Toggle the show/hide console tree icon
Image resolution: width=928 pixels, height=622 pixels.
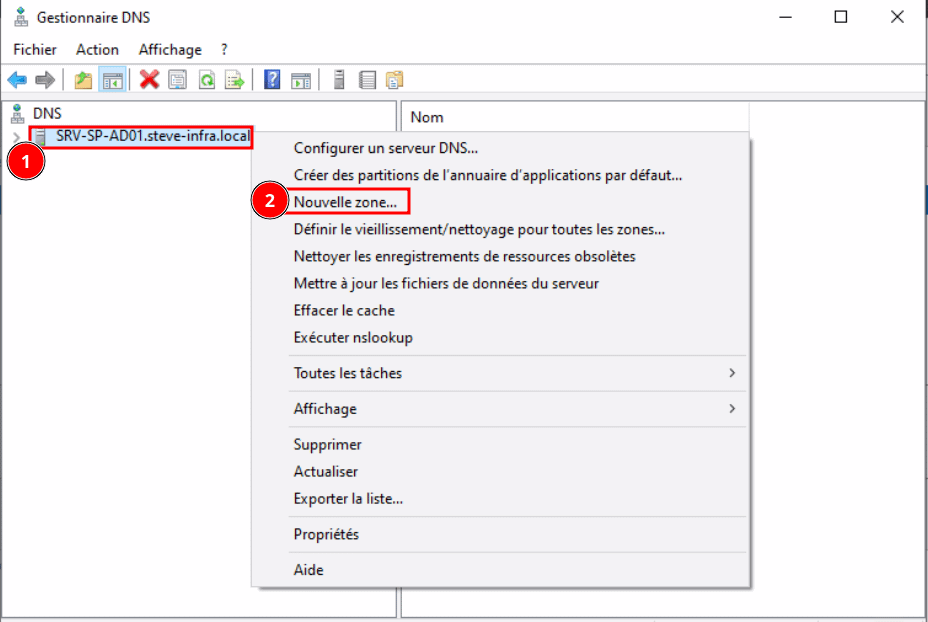pyautogui.click(x=112, y=80)
